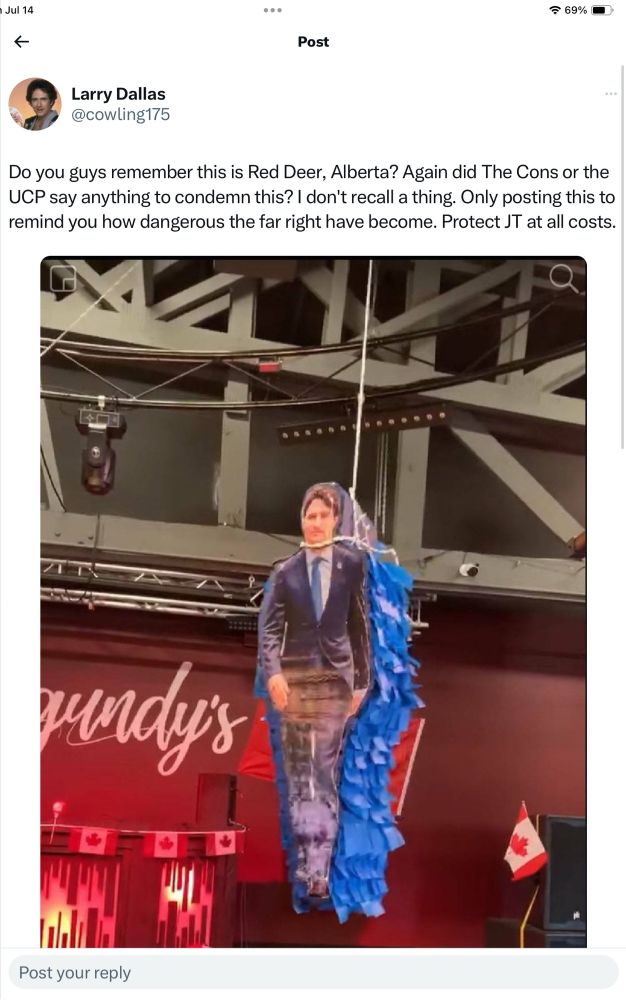Tap the magnifier icon on the photo
Image resolution: width=626 pixels, height=1000 pixels.
point(563,278)
